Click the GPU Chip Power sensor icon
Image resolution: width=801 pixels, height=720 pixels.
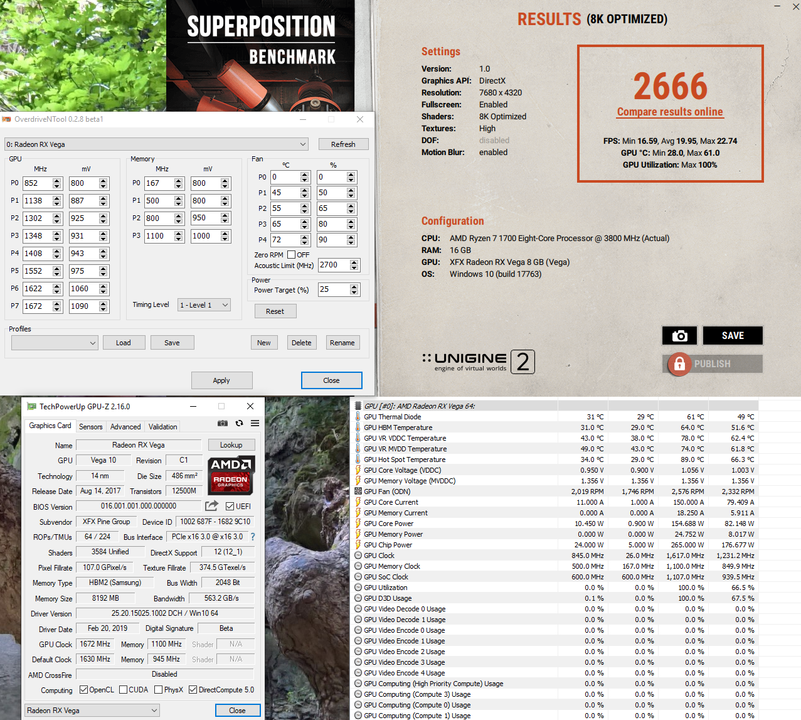coord(358,545)
